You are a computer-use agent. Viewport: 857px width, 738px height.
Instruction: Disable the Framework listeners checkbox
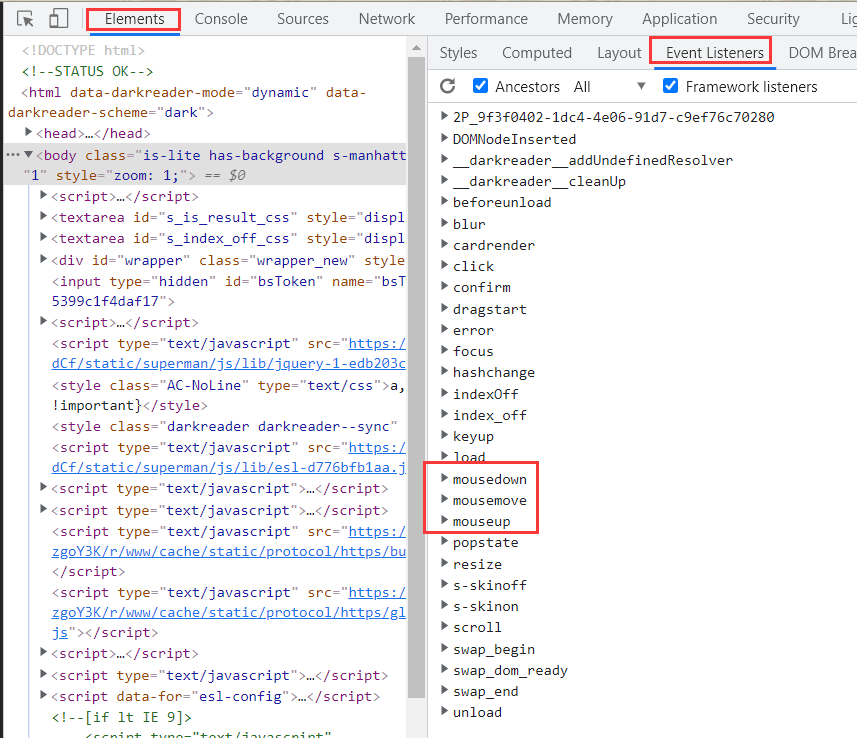670,87
